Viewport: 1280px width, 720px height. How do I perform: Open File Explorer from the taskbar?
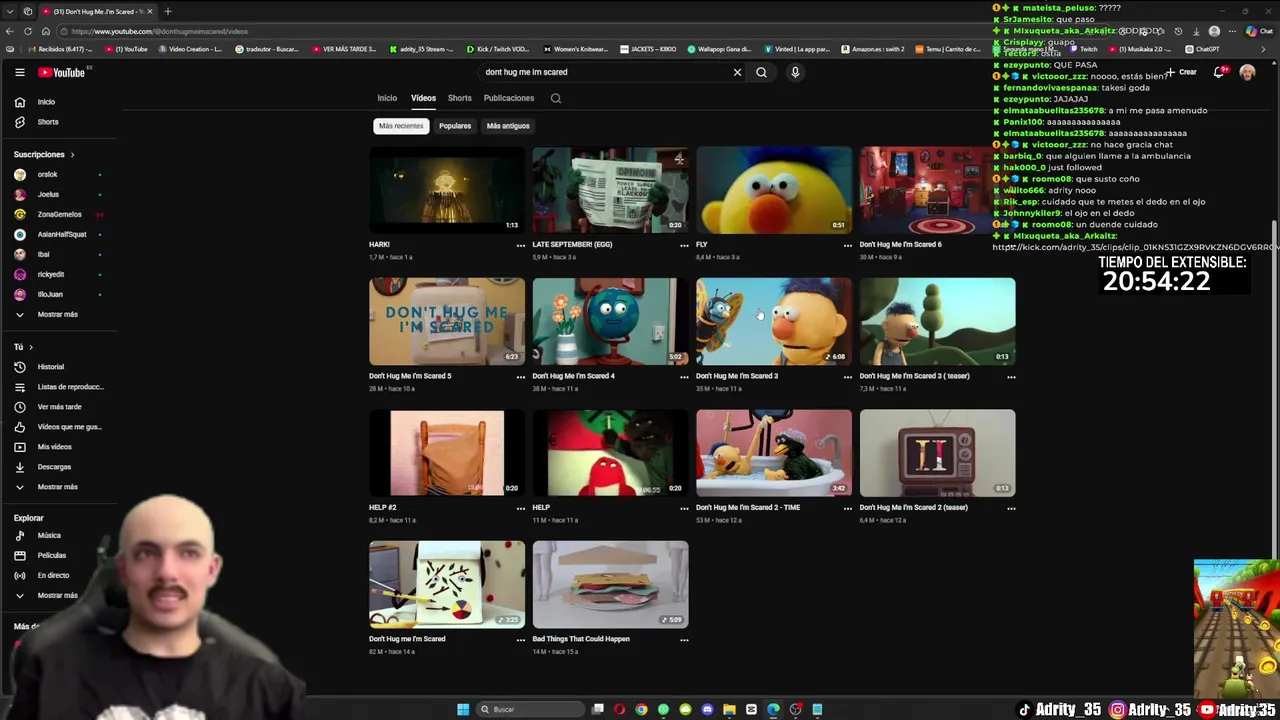pos(729,709)
